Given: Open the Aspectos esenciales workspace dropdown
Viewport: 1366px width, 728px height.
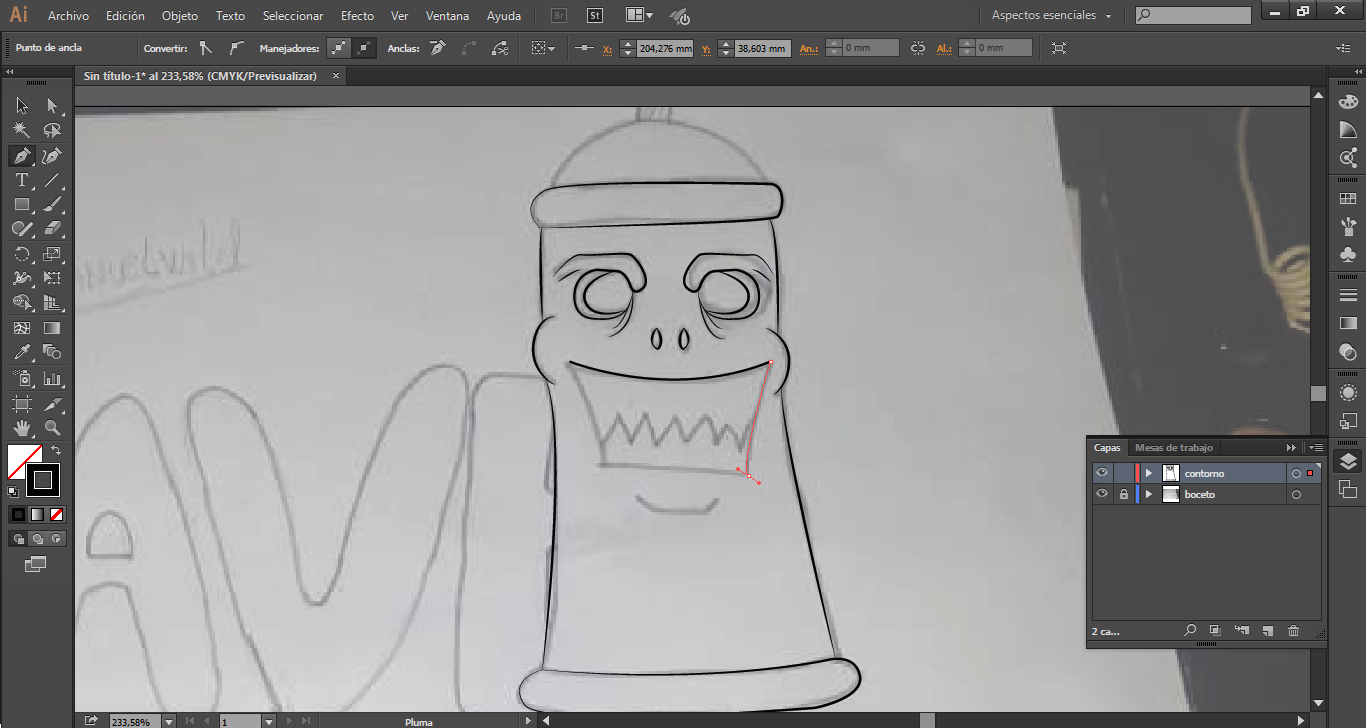Looking at the screenshot, I should point(1051,16).
